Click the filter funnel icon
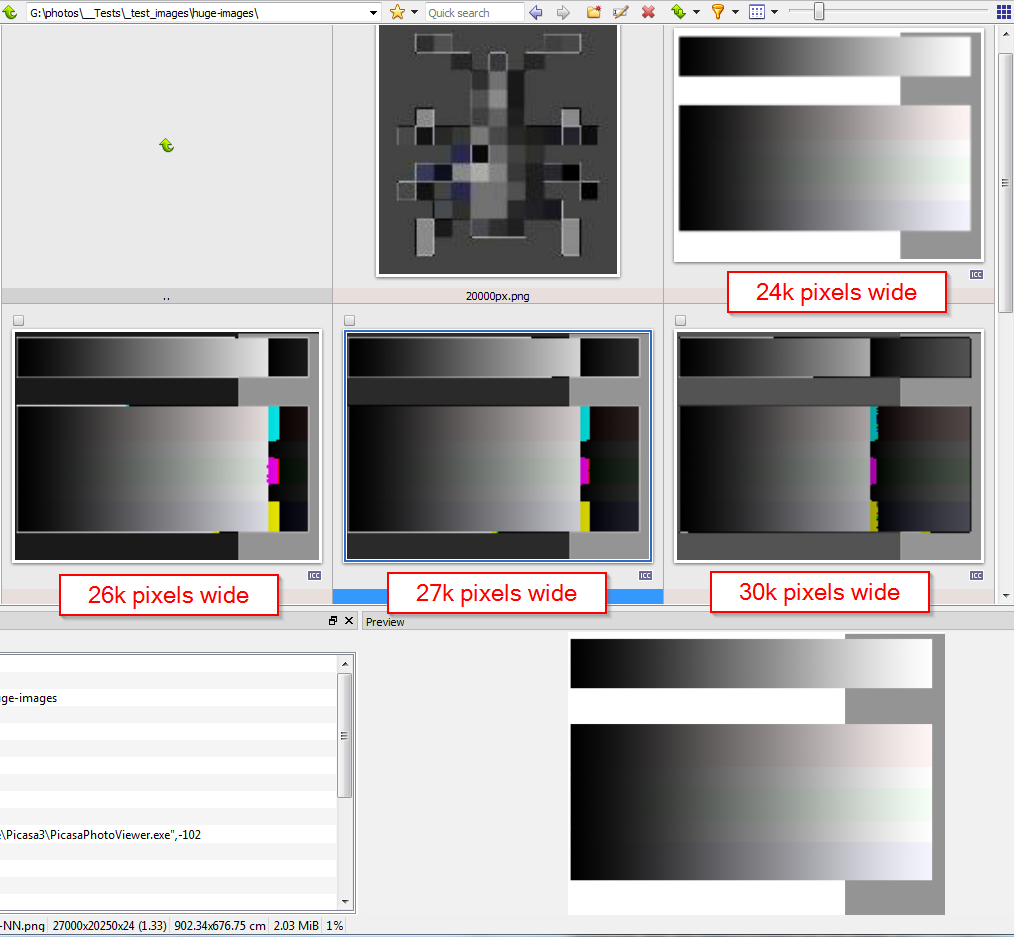 click(x=718, y=12)
